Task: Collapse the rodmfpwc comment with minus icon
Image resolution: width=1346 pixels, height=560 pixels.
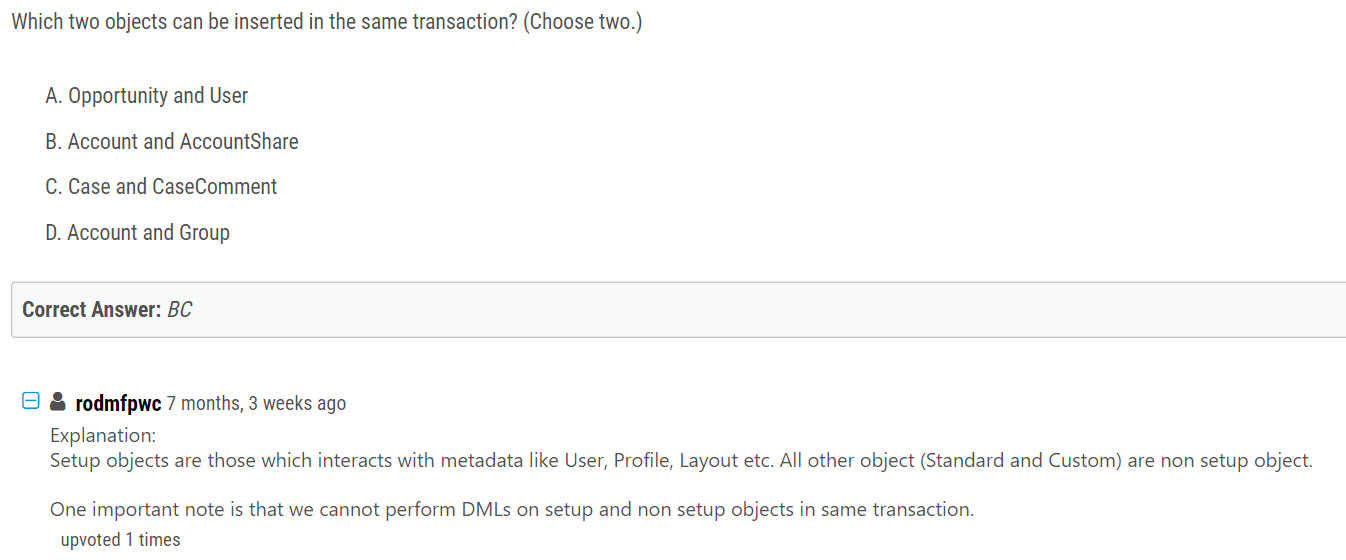Action: [x=31, y=402]
